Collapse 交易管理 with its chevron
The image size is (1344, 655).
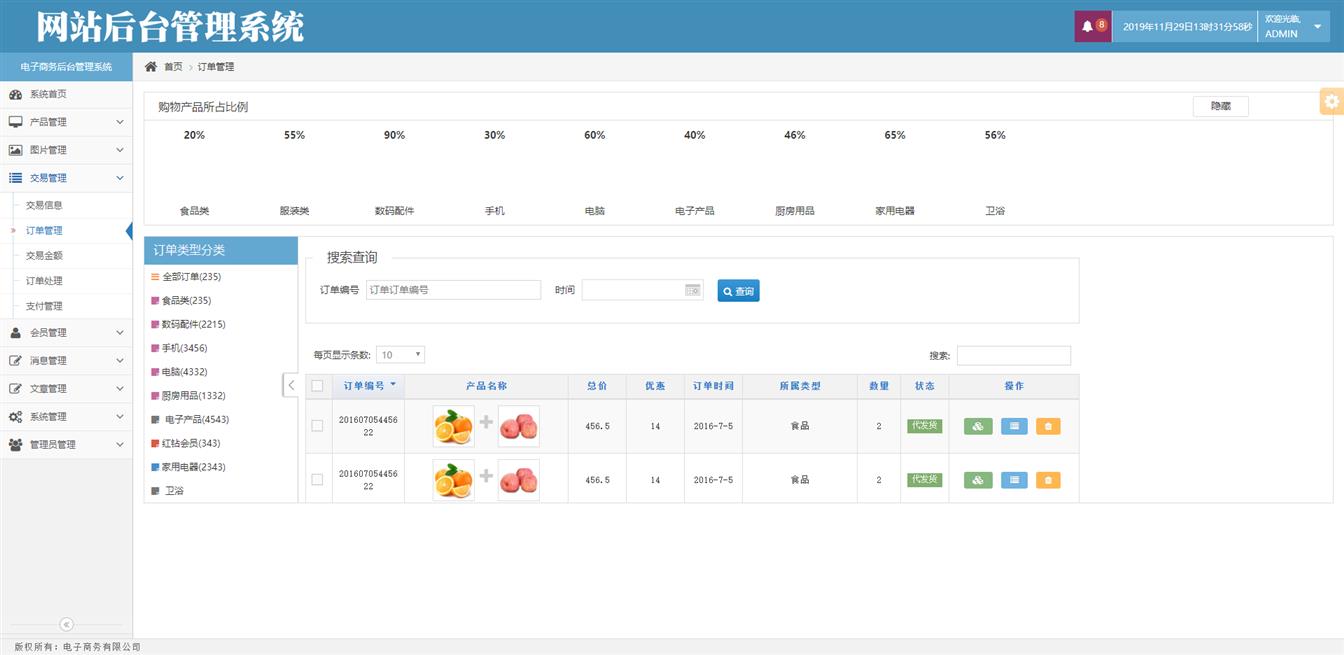[120, 178]
